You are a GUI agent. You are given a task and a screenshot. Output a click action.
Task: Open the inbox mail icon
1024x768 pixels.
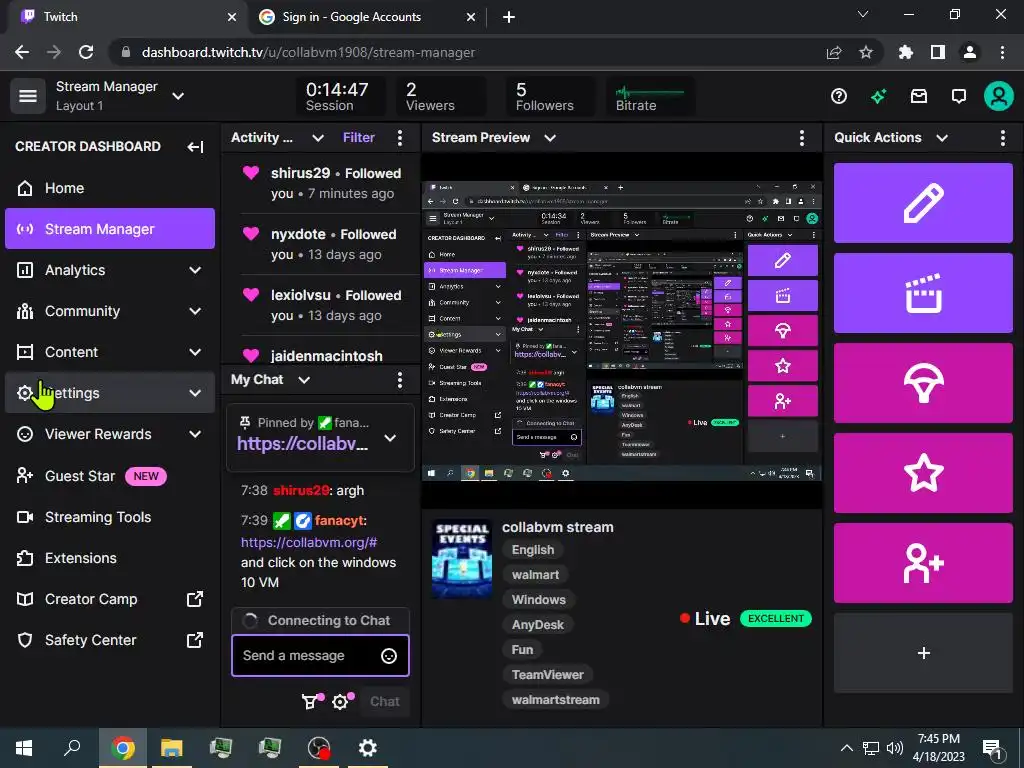pyautogui.click(x=919, y=97)
